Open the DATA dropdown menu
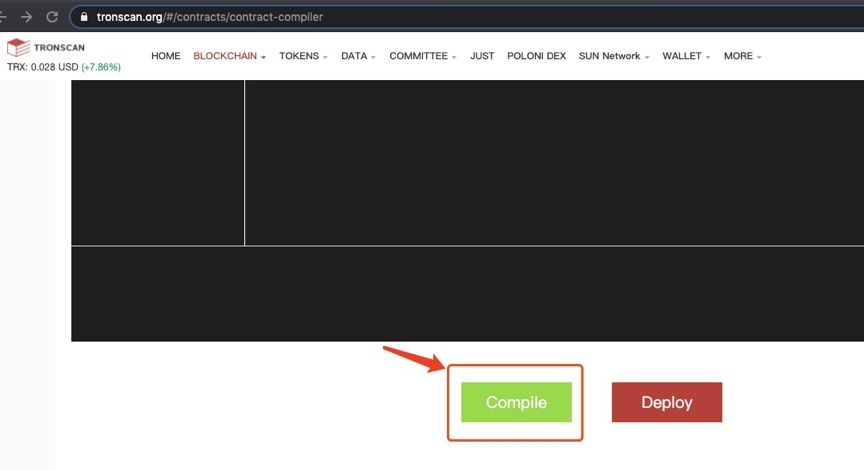The width and height of the screenshot is (864, 470). 358,56
